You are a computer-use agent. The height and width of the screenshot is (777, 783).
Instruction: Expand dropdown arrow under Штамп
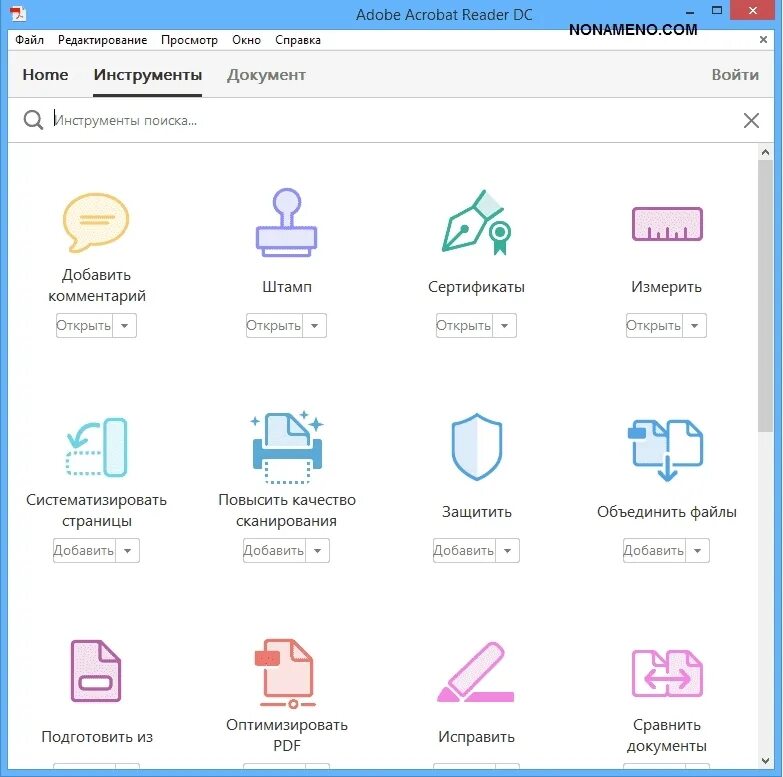[x=315, y=326]
